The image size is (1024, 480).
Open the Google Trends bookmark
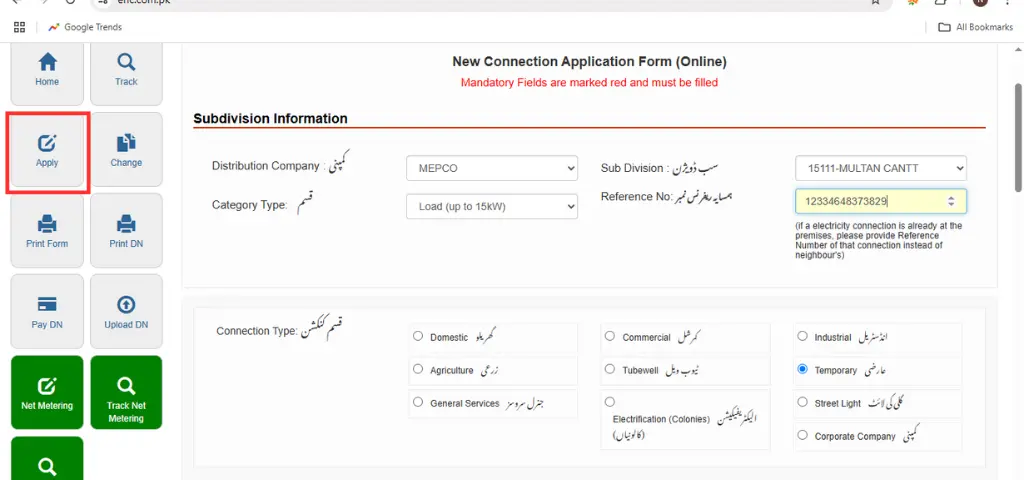coord(85,27)
